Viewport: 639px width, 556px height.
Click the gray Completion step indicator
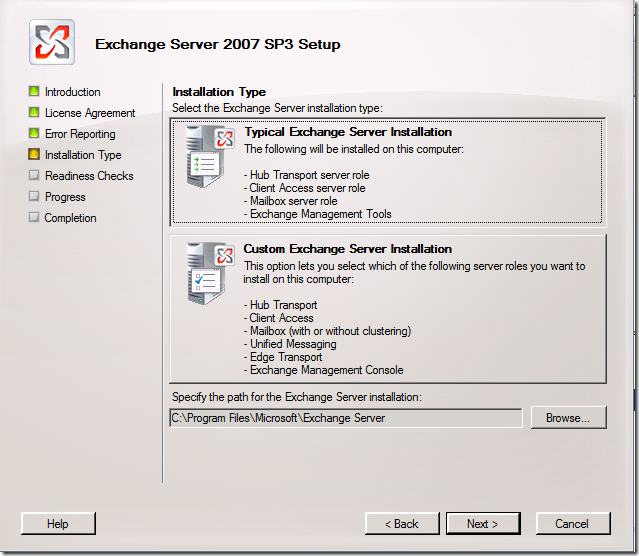34,217
